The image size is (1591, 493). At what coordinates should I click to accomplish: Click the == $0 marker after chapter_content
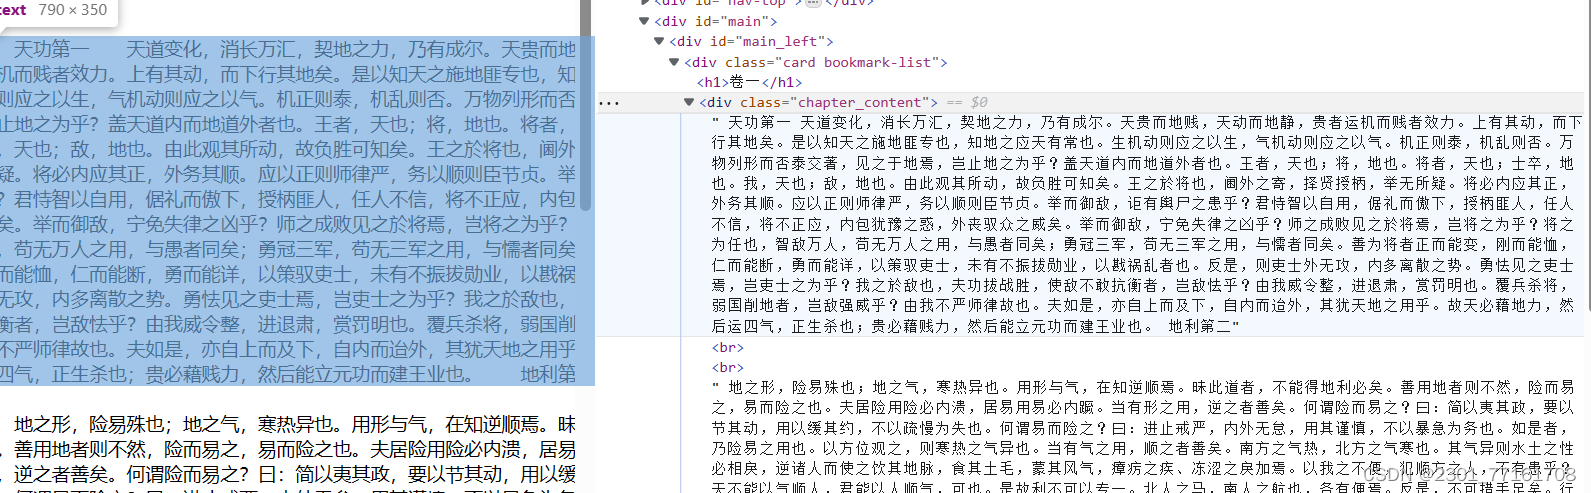(966, 102)
